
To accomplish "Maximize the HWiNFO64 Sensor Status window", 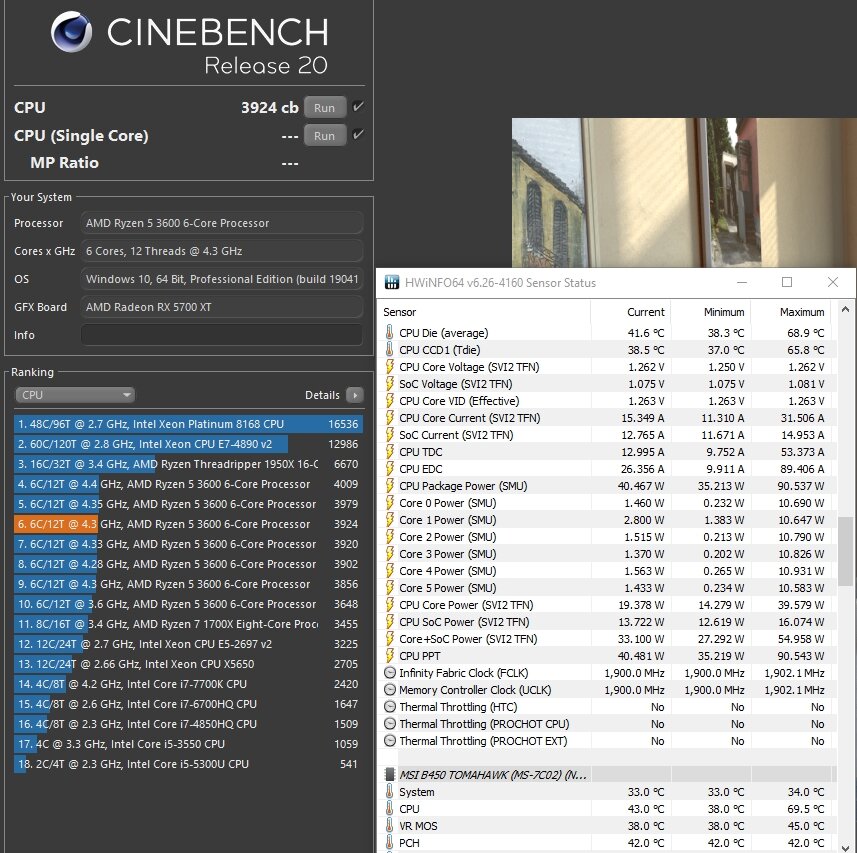I will (787, 283).
